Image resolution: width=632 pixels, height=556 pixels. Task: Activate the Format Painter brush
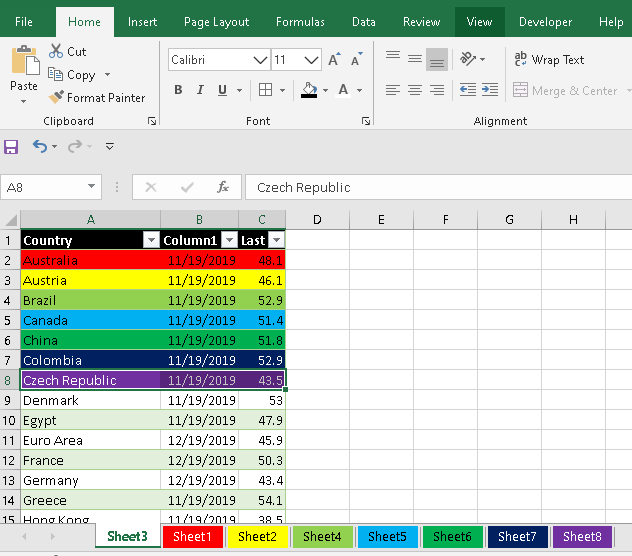click(x=56, y=97)
